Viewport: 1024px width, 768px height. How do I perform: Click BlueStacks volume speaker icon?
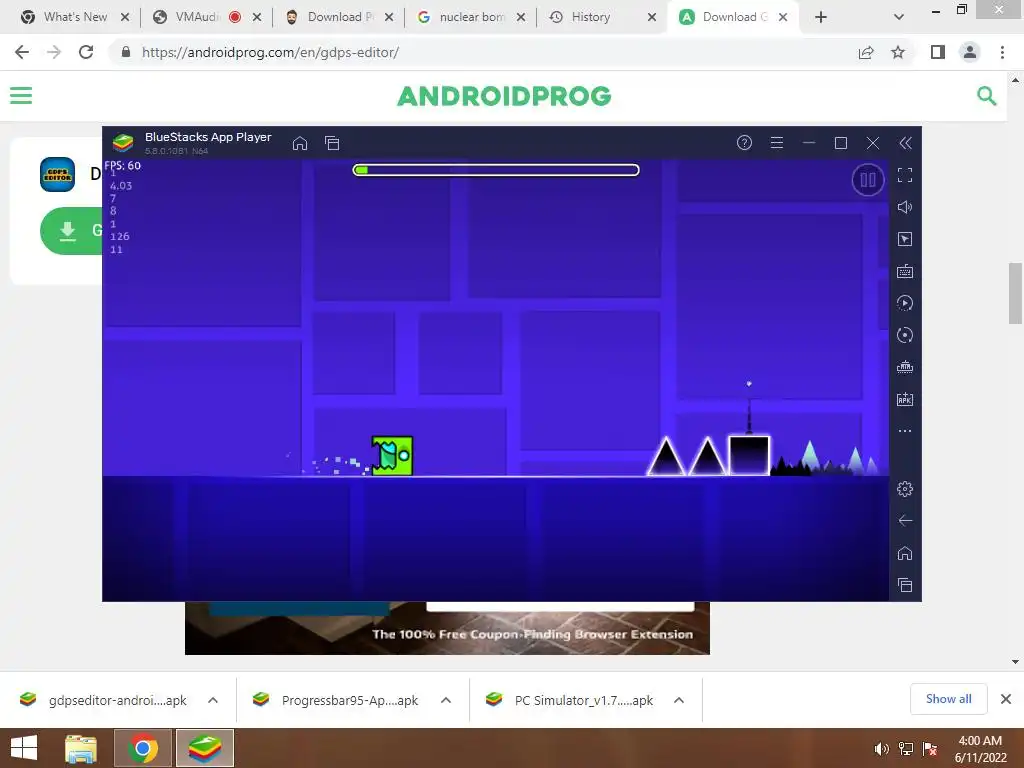point(905,207)
